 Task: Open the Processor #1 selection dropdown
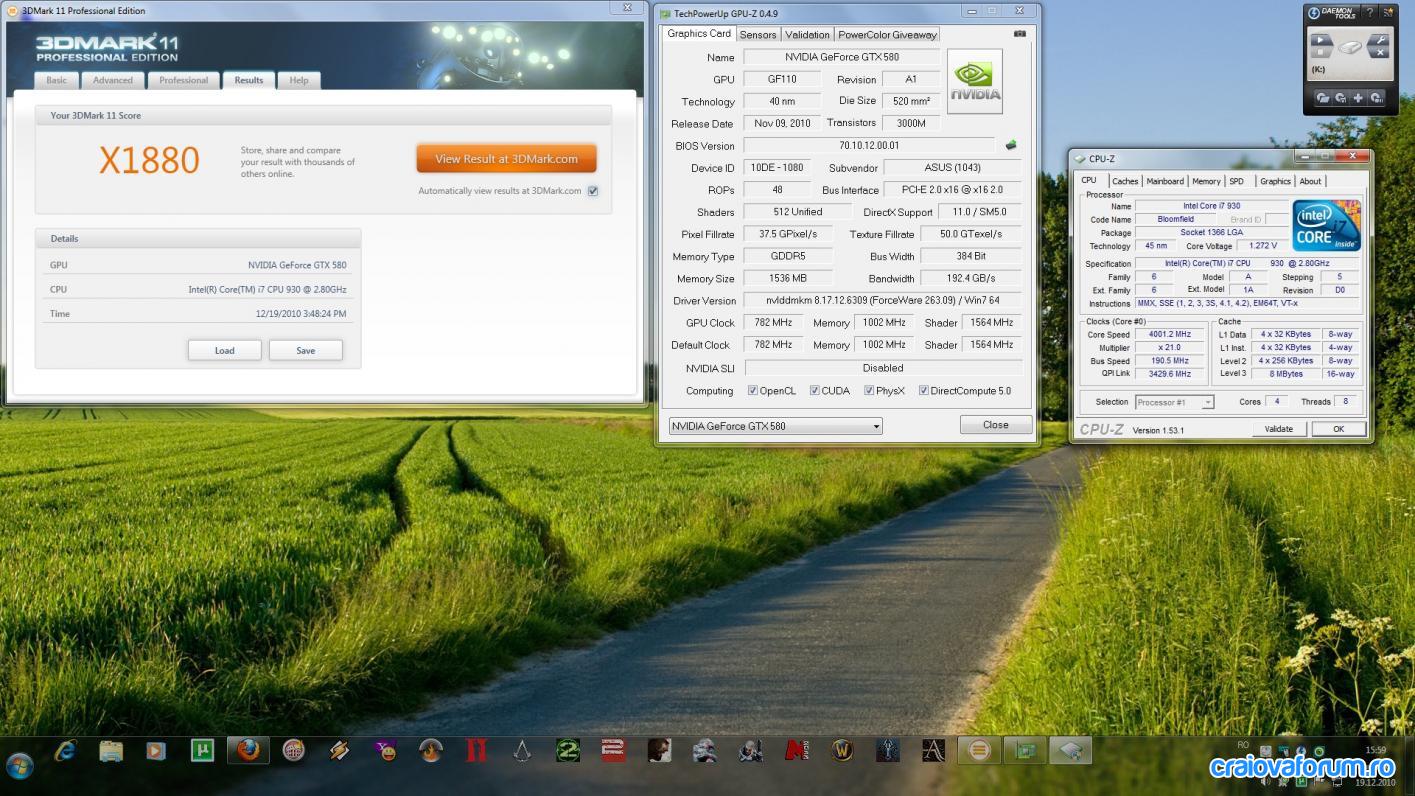coord(1174,402)
